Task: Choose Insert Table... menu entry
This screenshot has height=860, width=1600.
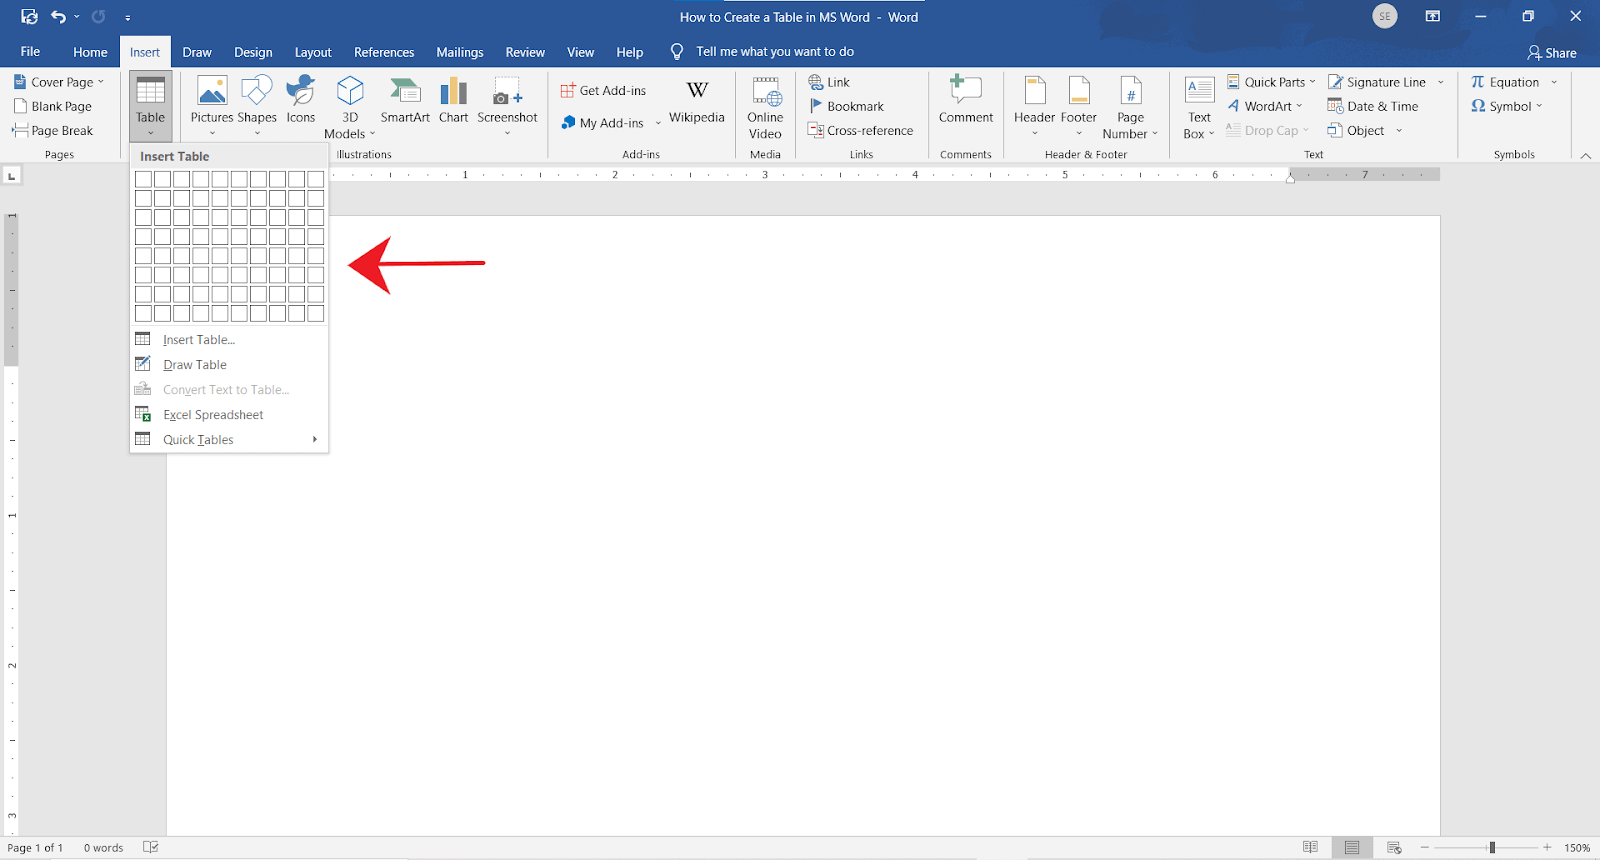Action: (229, 340)
